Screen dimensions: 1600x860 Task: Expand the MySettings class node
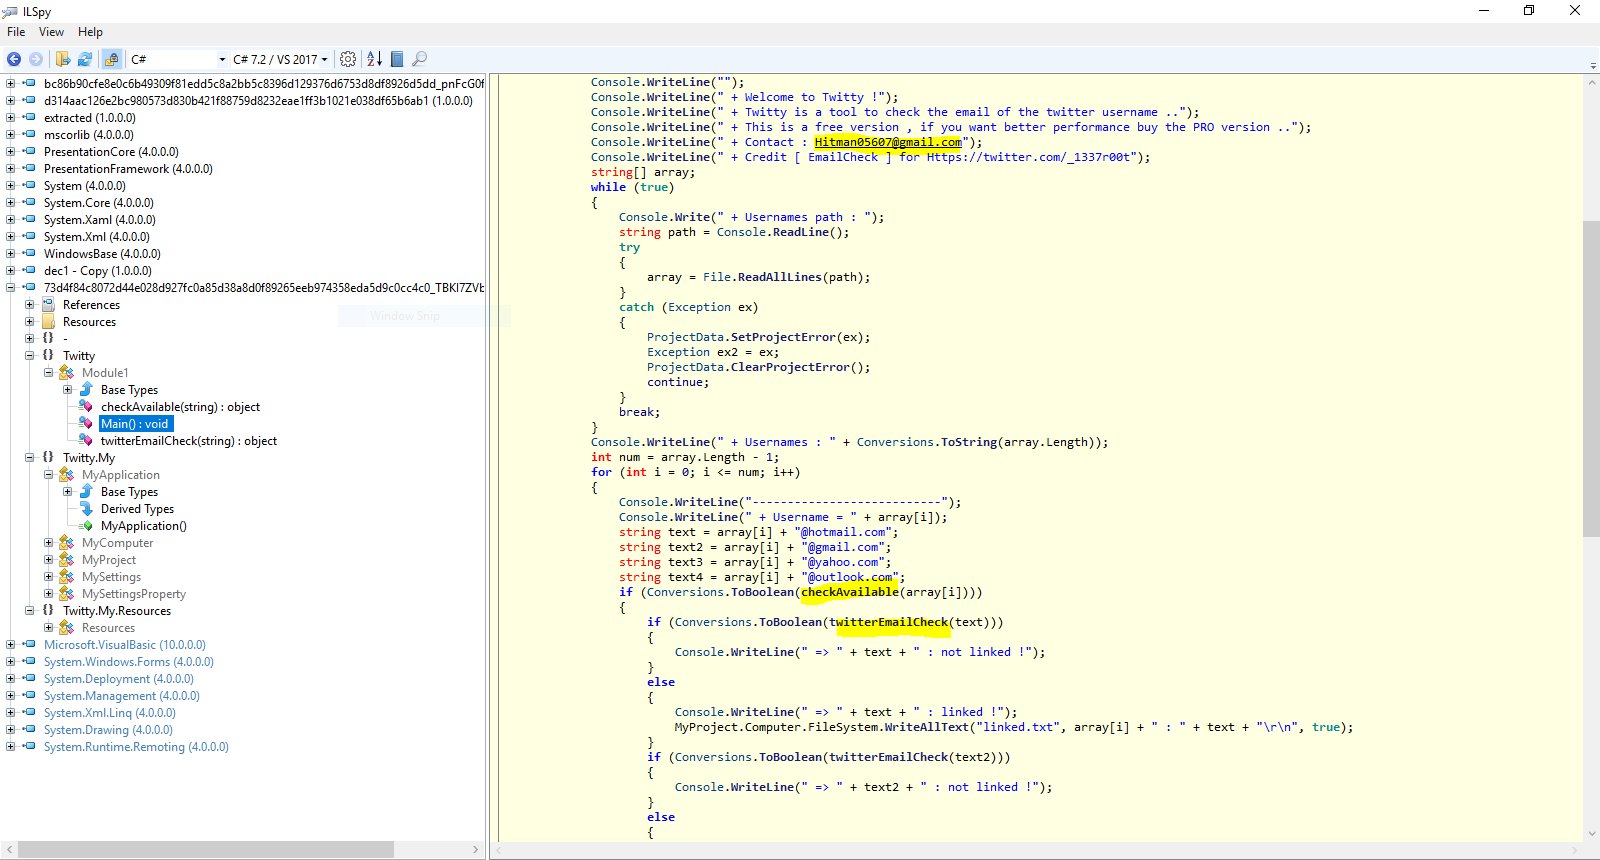tap(48, 576)
